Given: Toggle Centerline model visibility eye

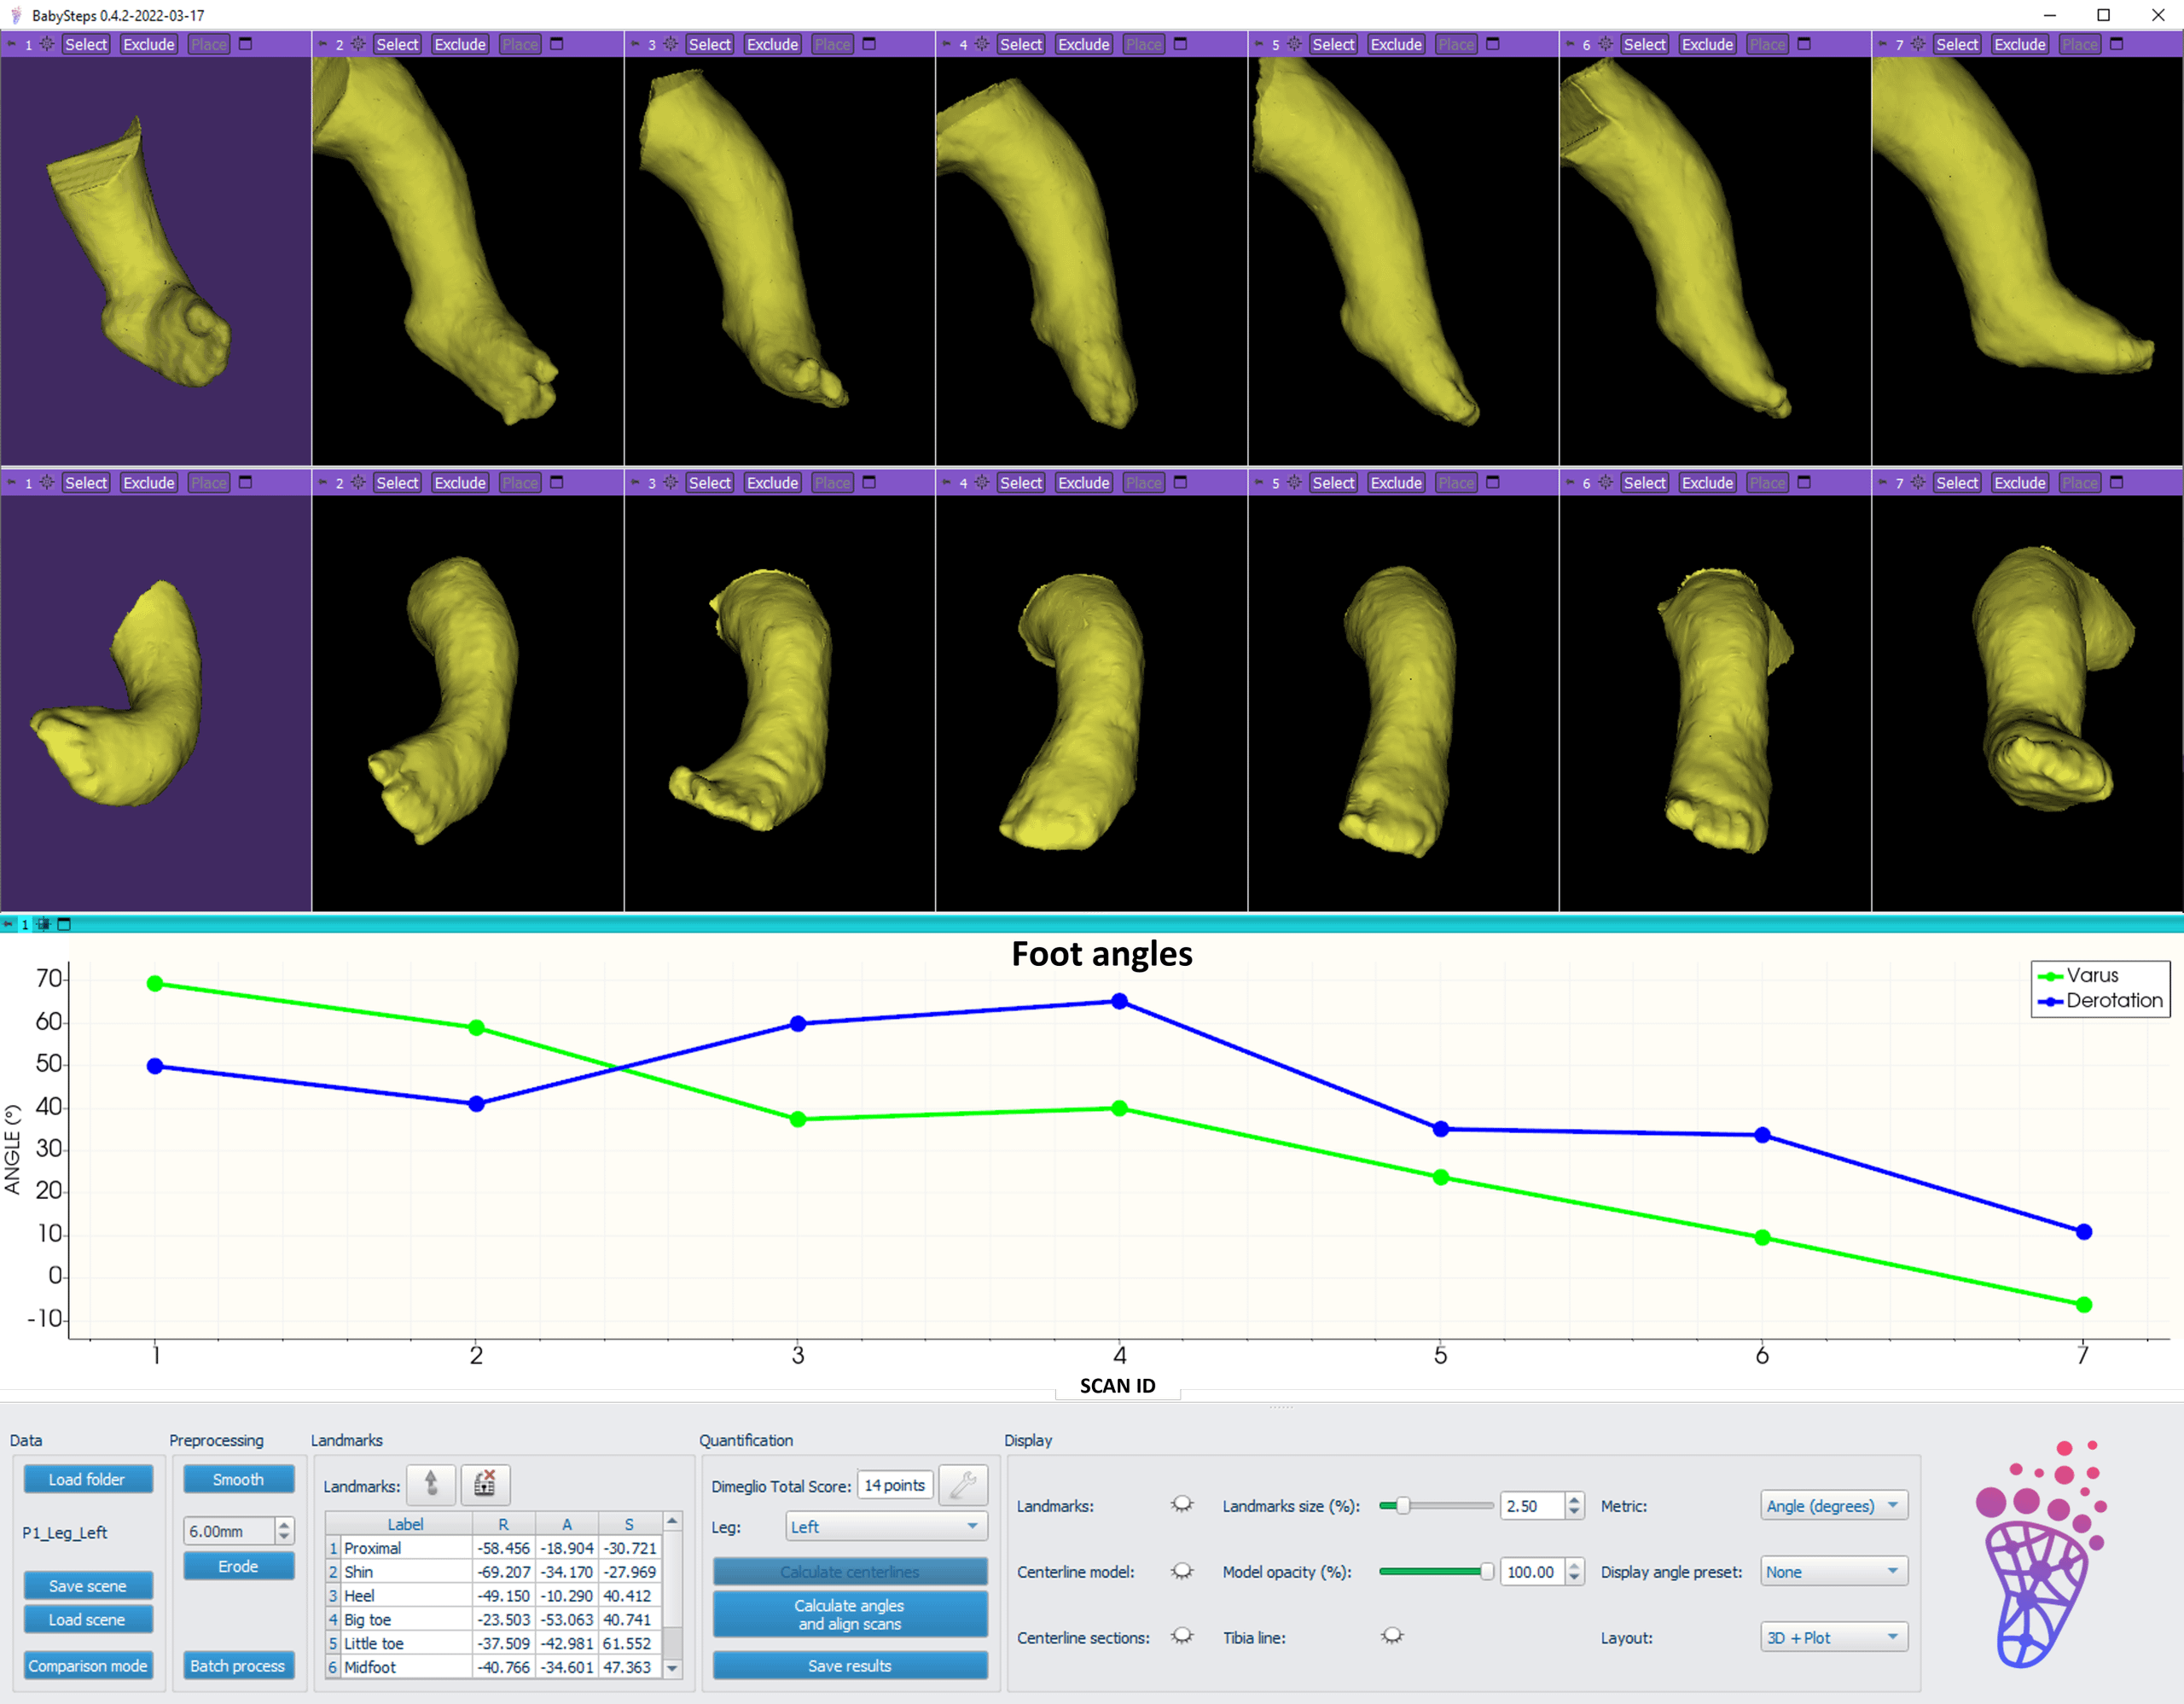Looking at the screenshot, I should [x=1182, y=1571].
